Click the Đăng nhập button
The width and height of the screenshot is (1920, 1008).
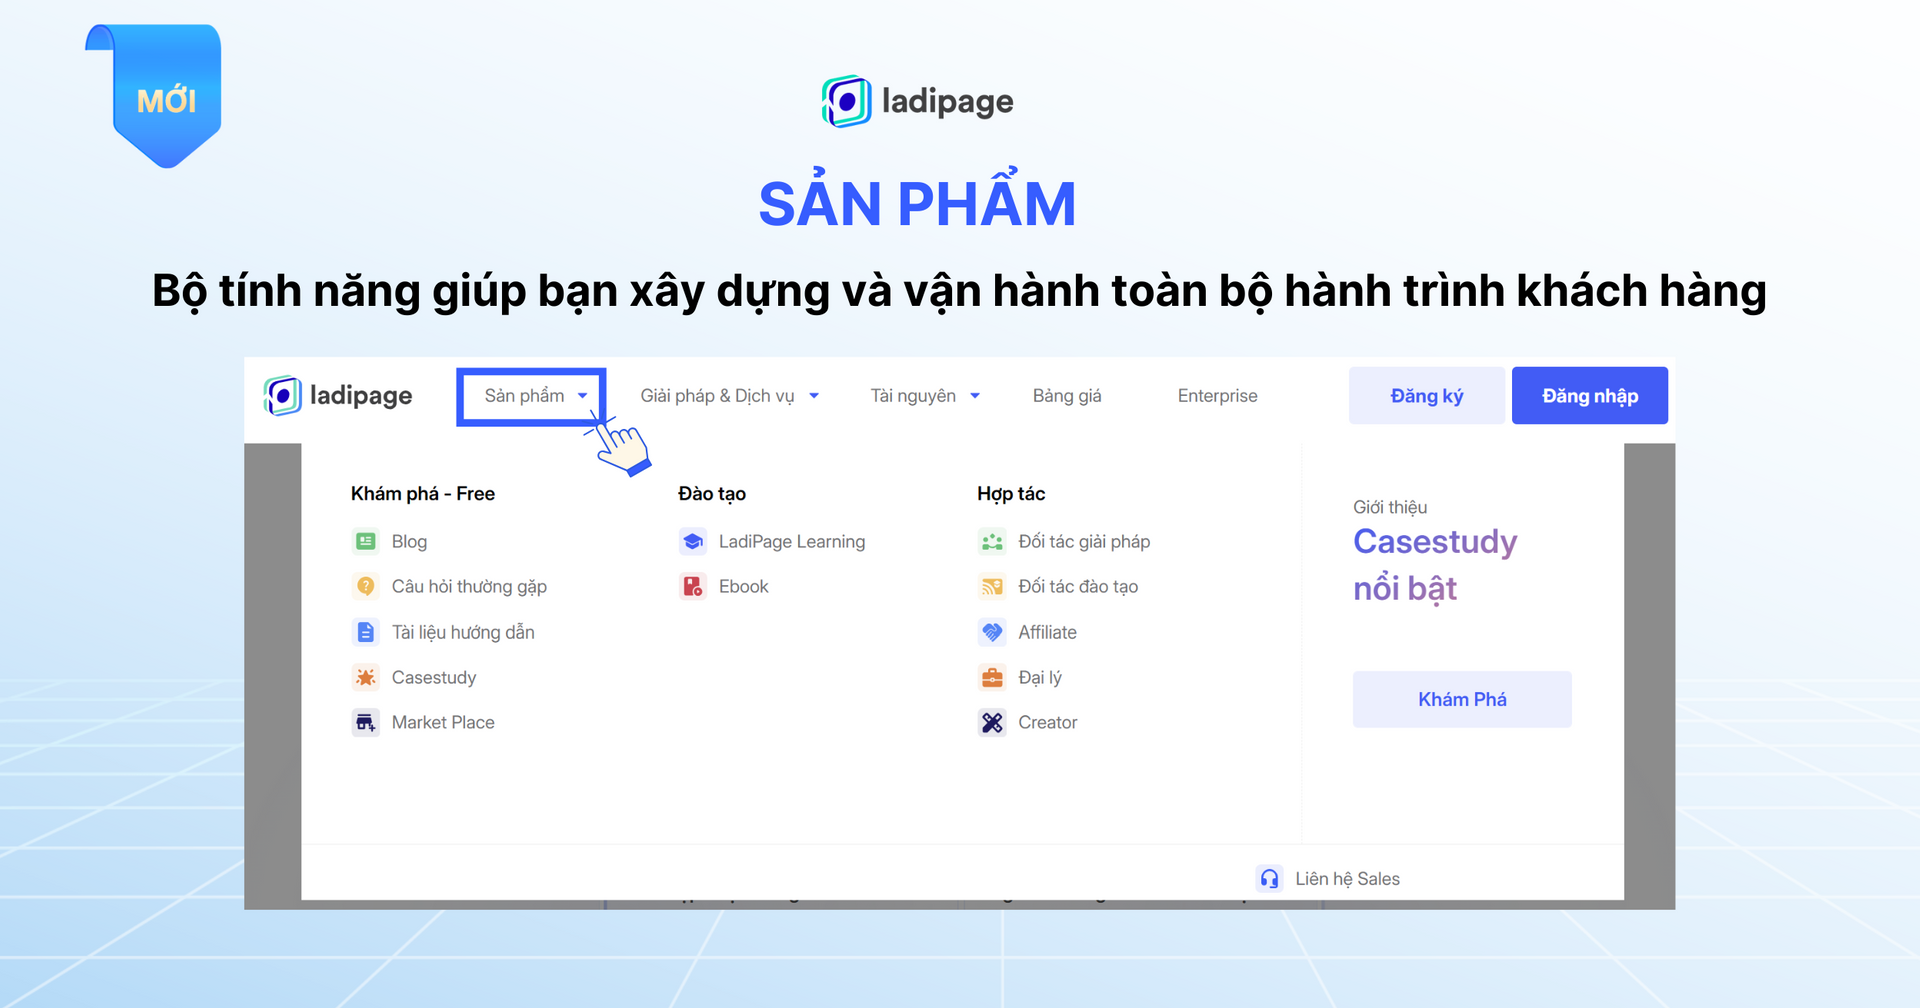point(1589,396)
